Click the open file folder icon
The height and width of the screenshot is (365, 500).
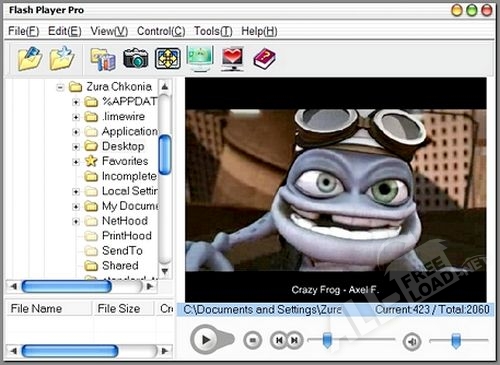coord(30,58)
